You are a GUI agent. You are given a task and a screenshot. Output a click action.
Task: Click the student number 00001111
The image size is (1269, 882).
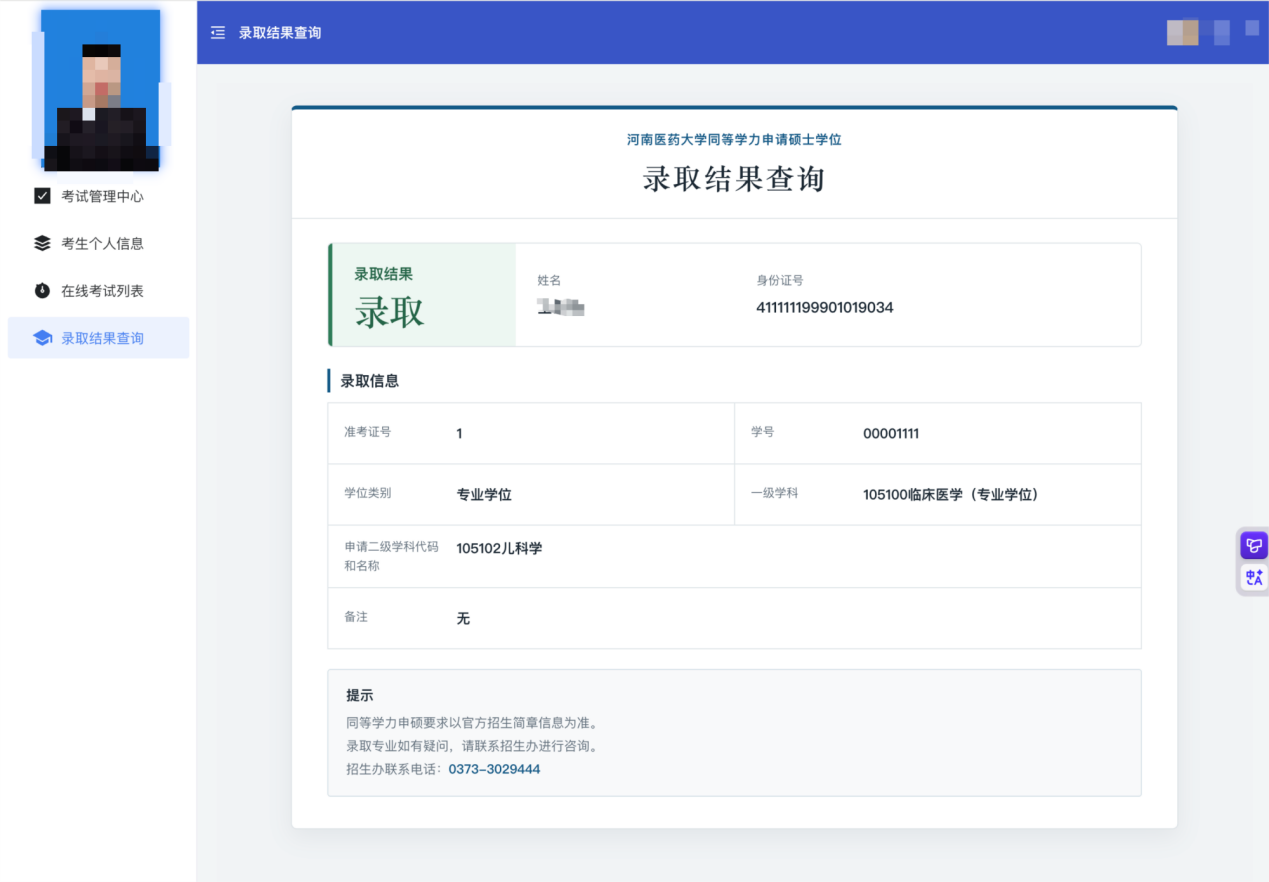coord(891,434)
